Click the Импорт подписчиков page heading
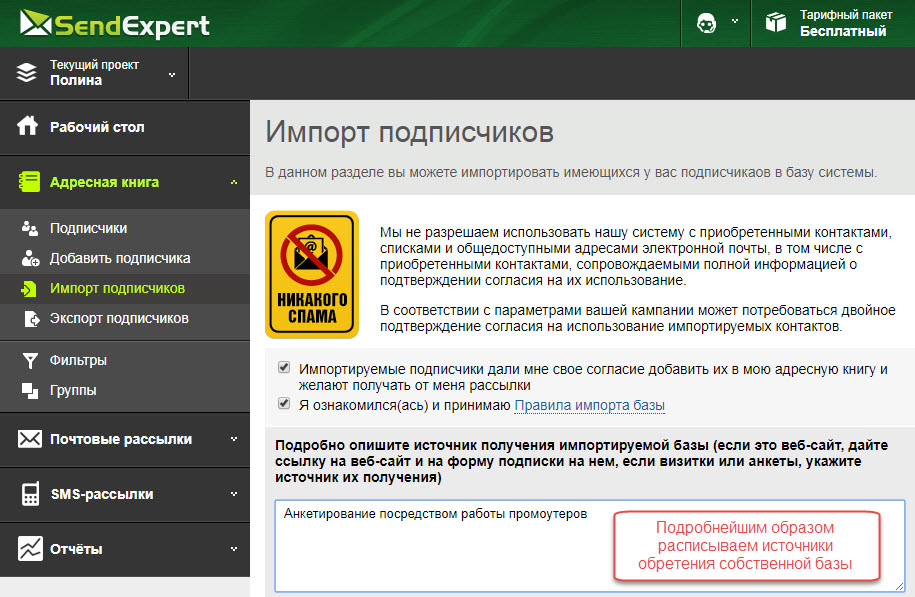 pyautogui.click(x=409, y=131)
